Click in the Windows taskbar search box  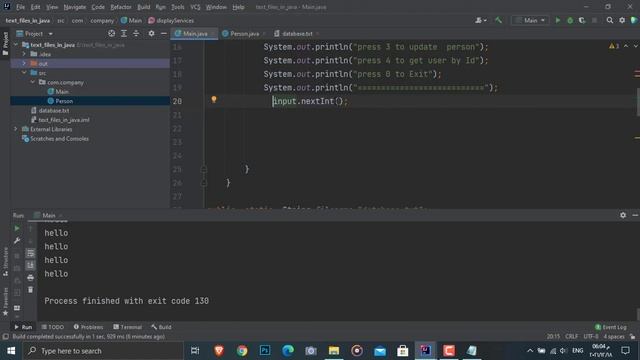[x=103, y=351]
